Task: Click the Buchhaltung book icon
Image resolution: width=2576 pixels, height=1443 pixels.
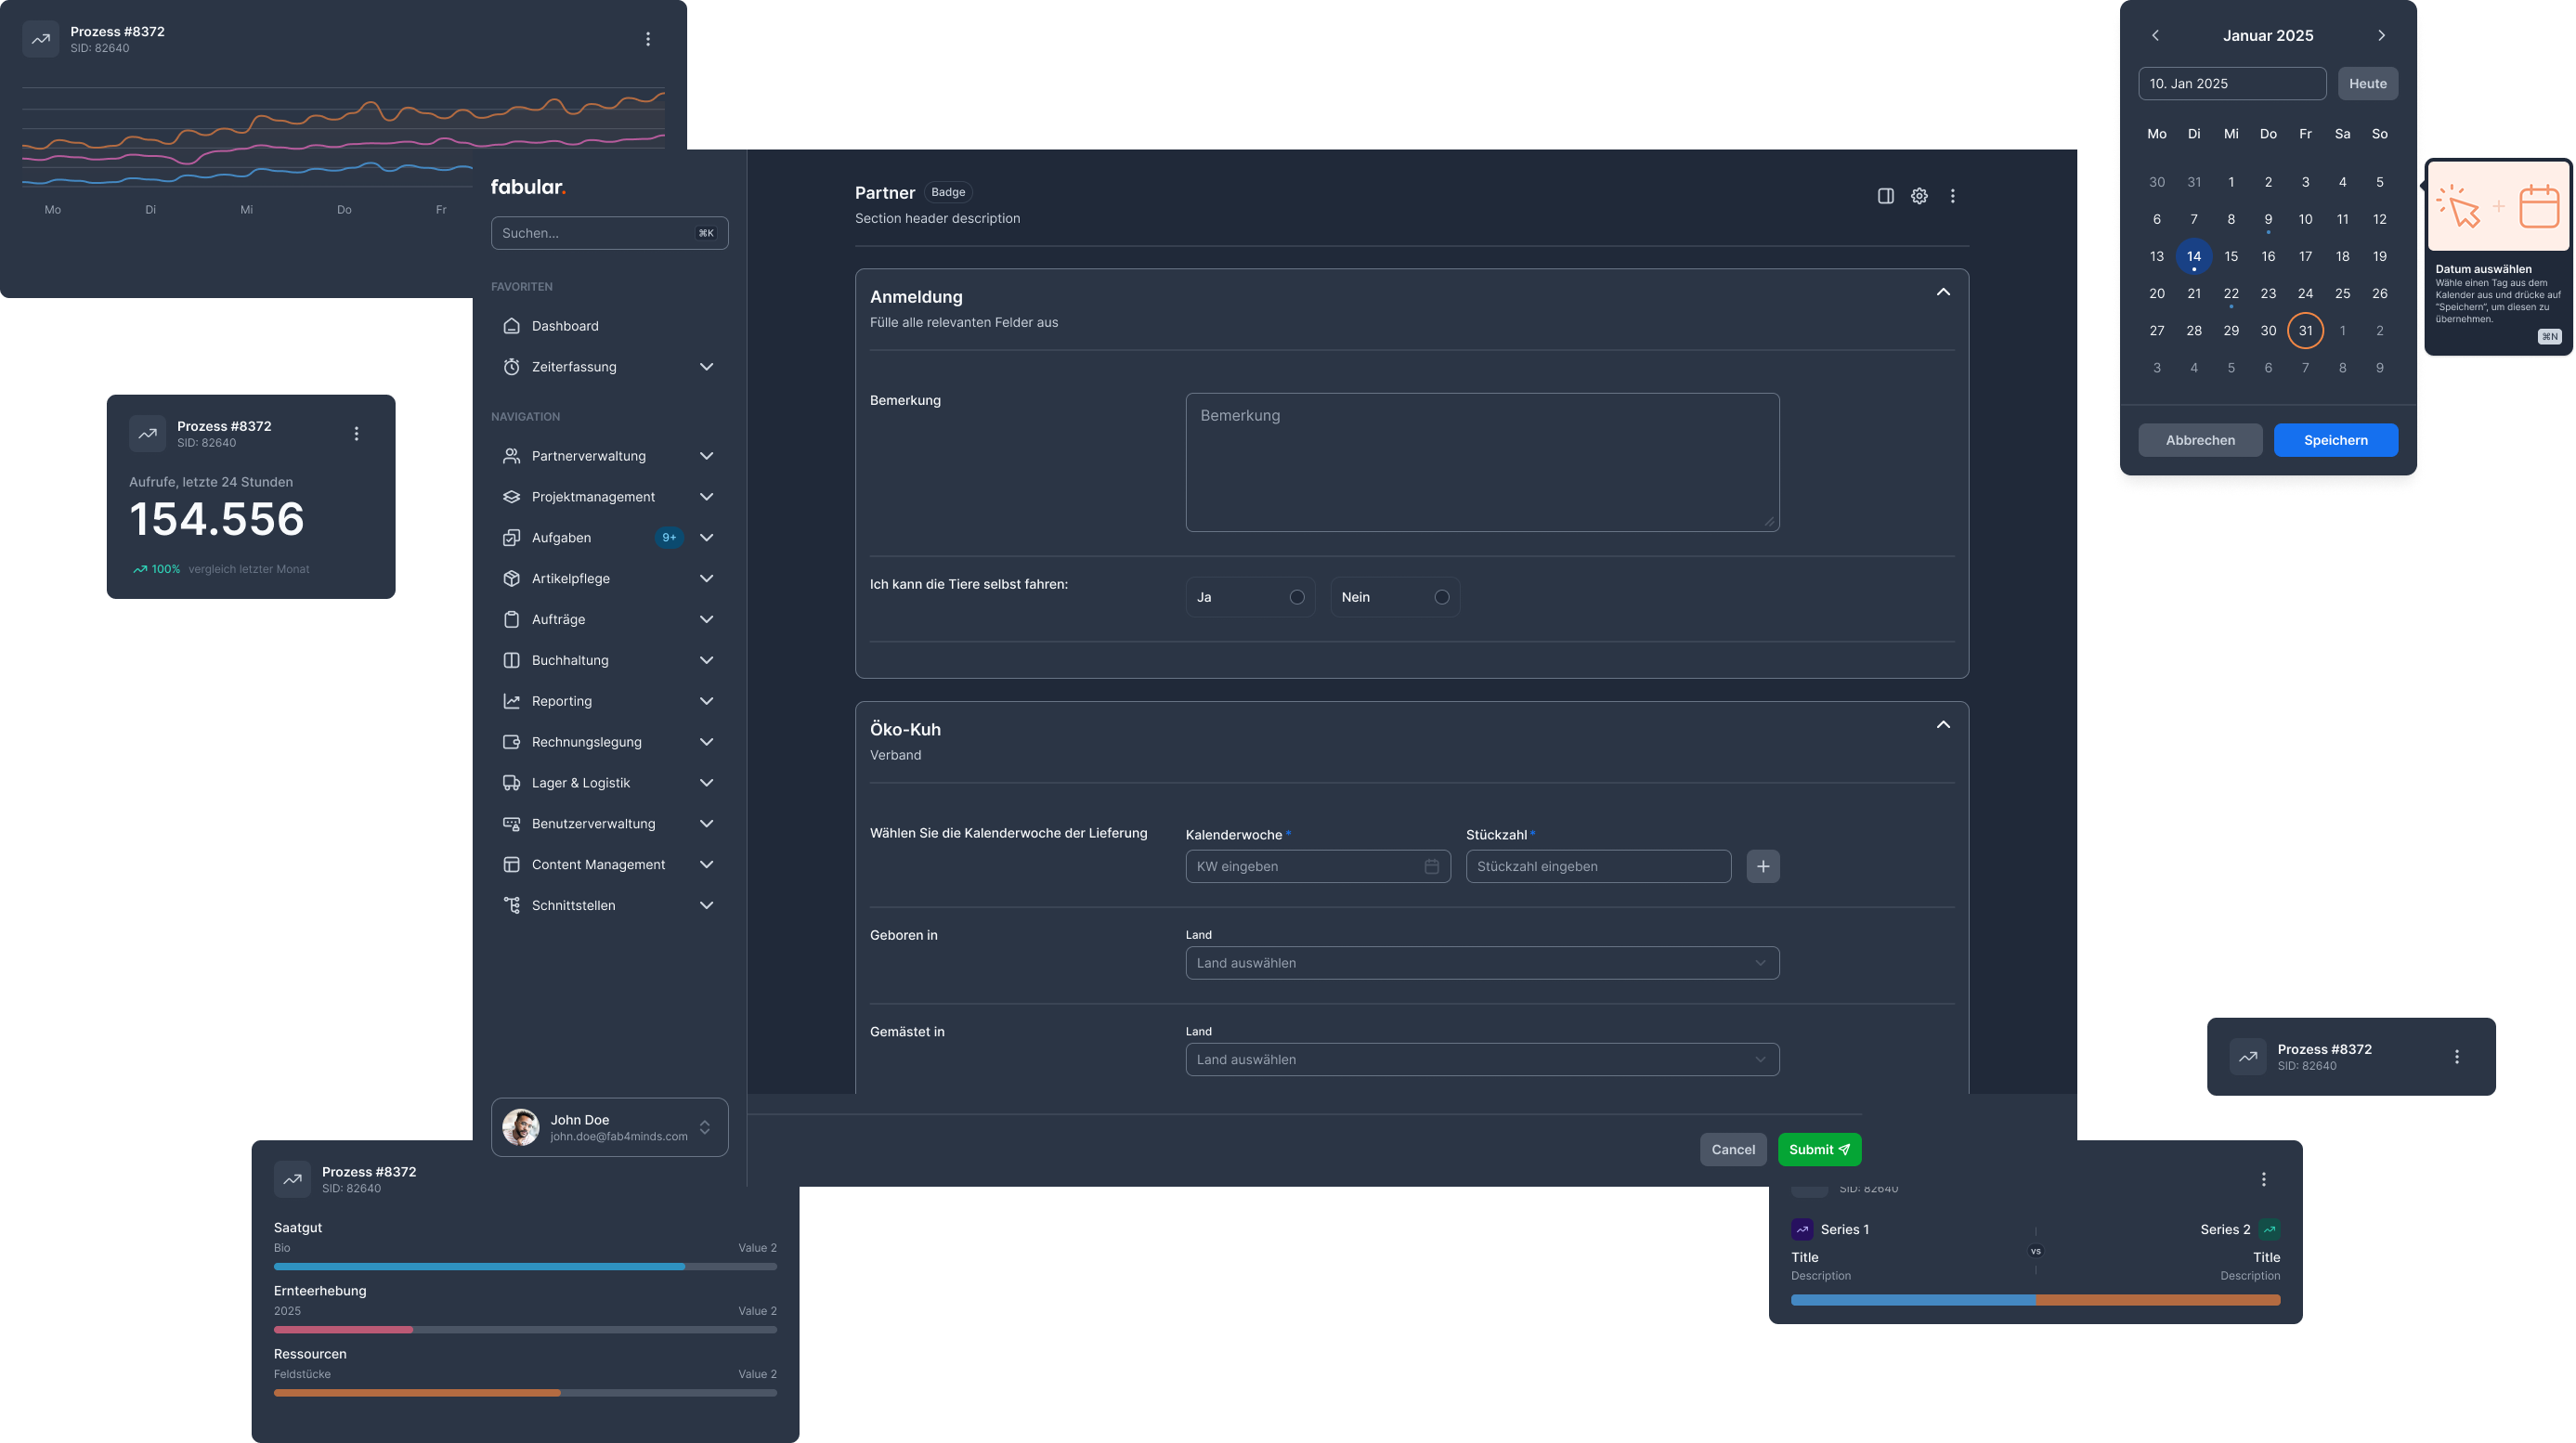Action: coord(511,661)
